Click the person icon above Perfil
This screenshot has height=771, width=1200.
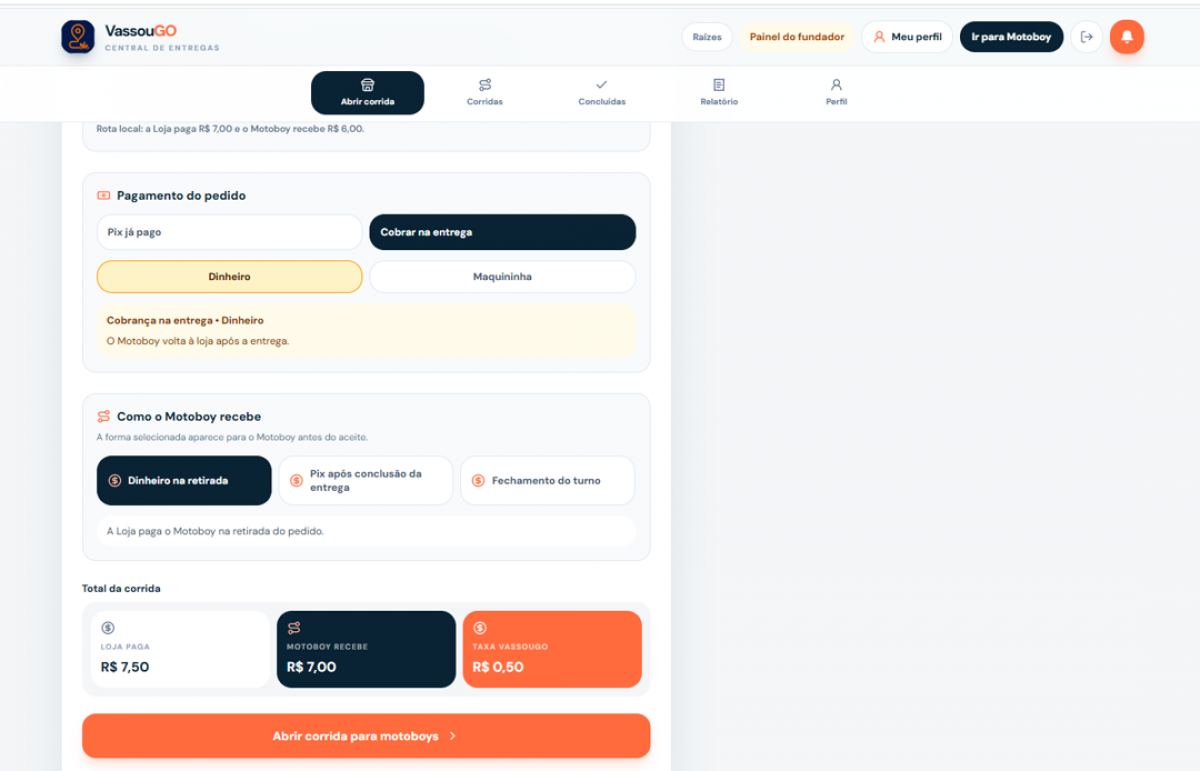837,85
